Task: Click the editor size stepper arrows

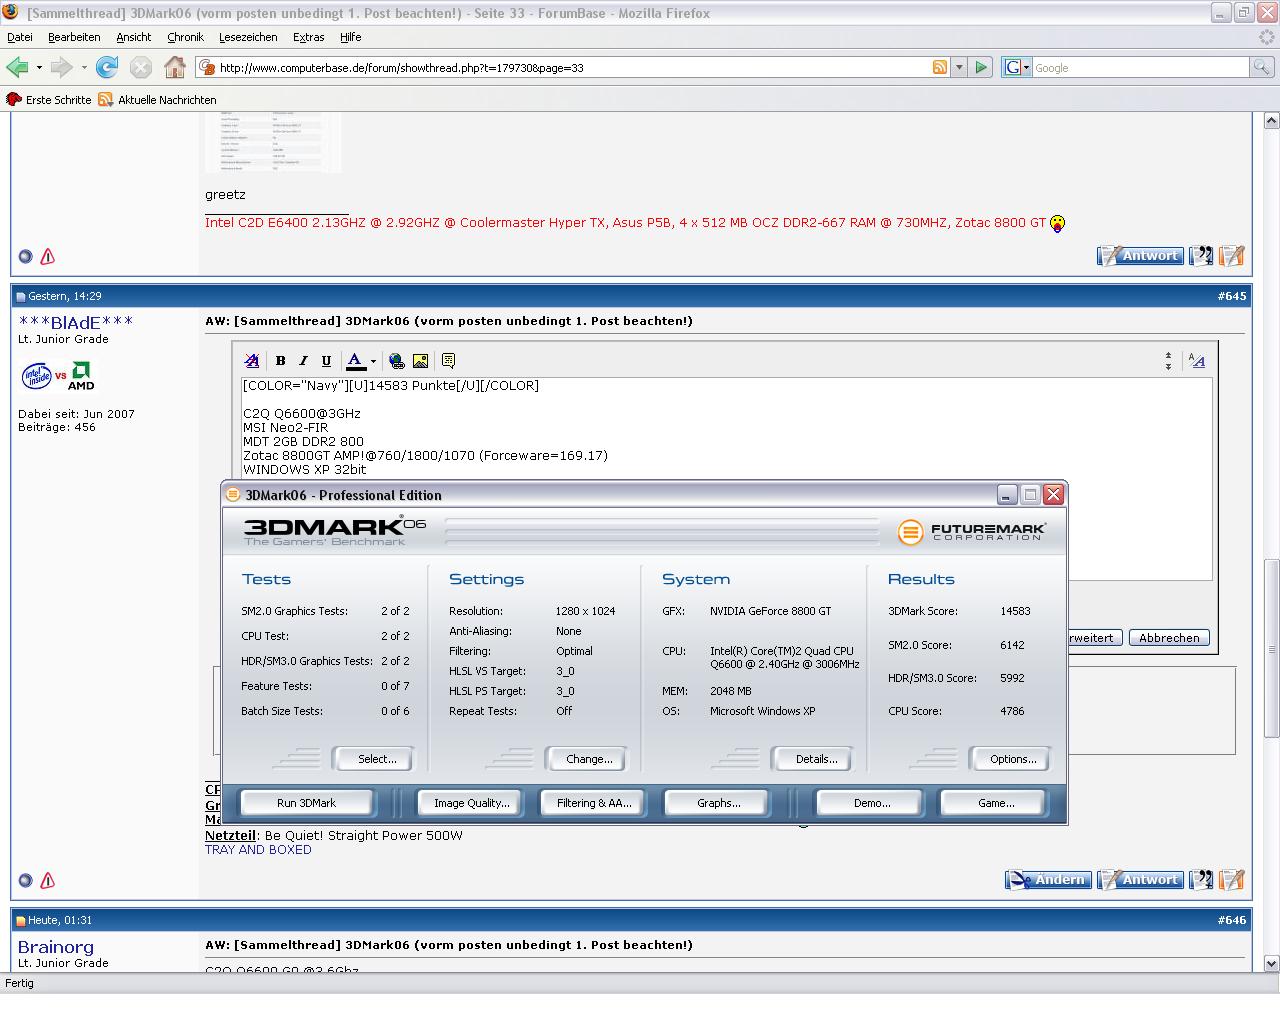Action: tap(1168, 361)
